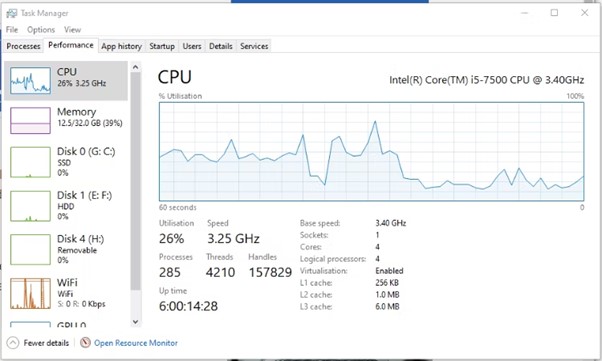Screen dimensions: 602x361
Task: Open Disk 4 (H:) Removable graph
Action: [x=30, y=250]
